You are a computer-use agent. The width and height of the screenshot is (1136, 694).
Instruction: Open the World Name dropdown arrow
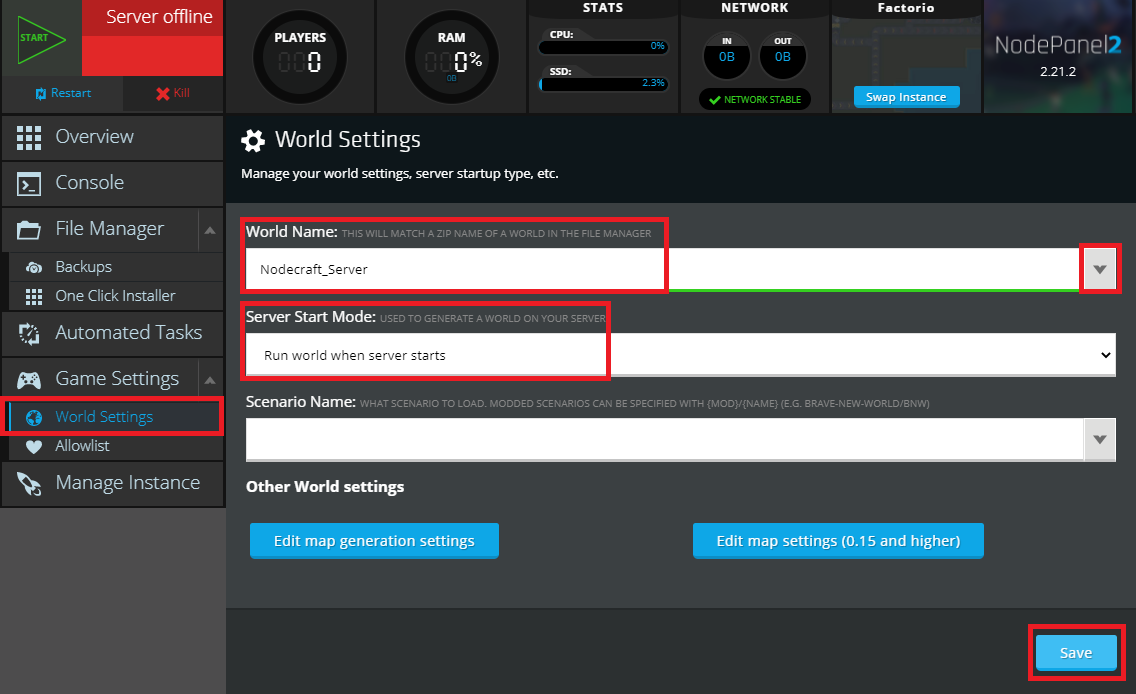[x=1100, y=269]
